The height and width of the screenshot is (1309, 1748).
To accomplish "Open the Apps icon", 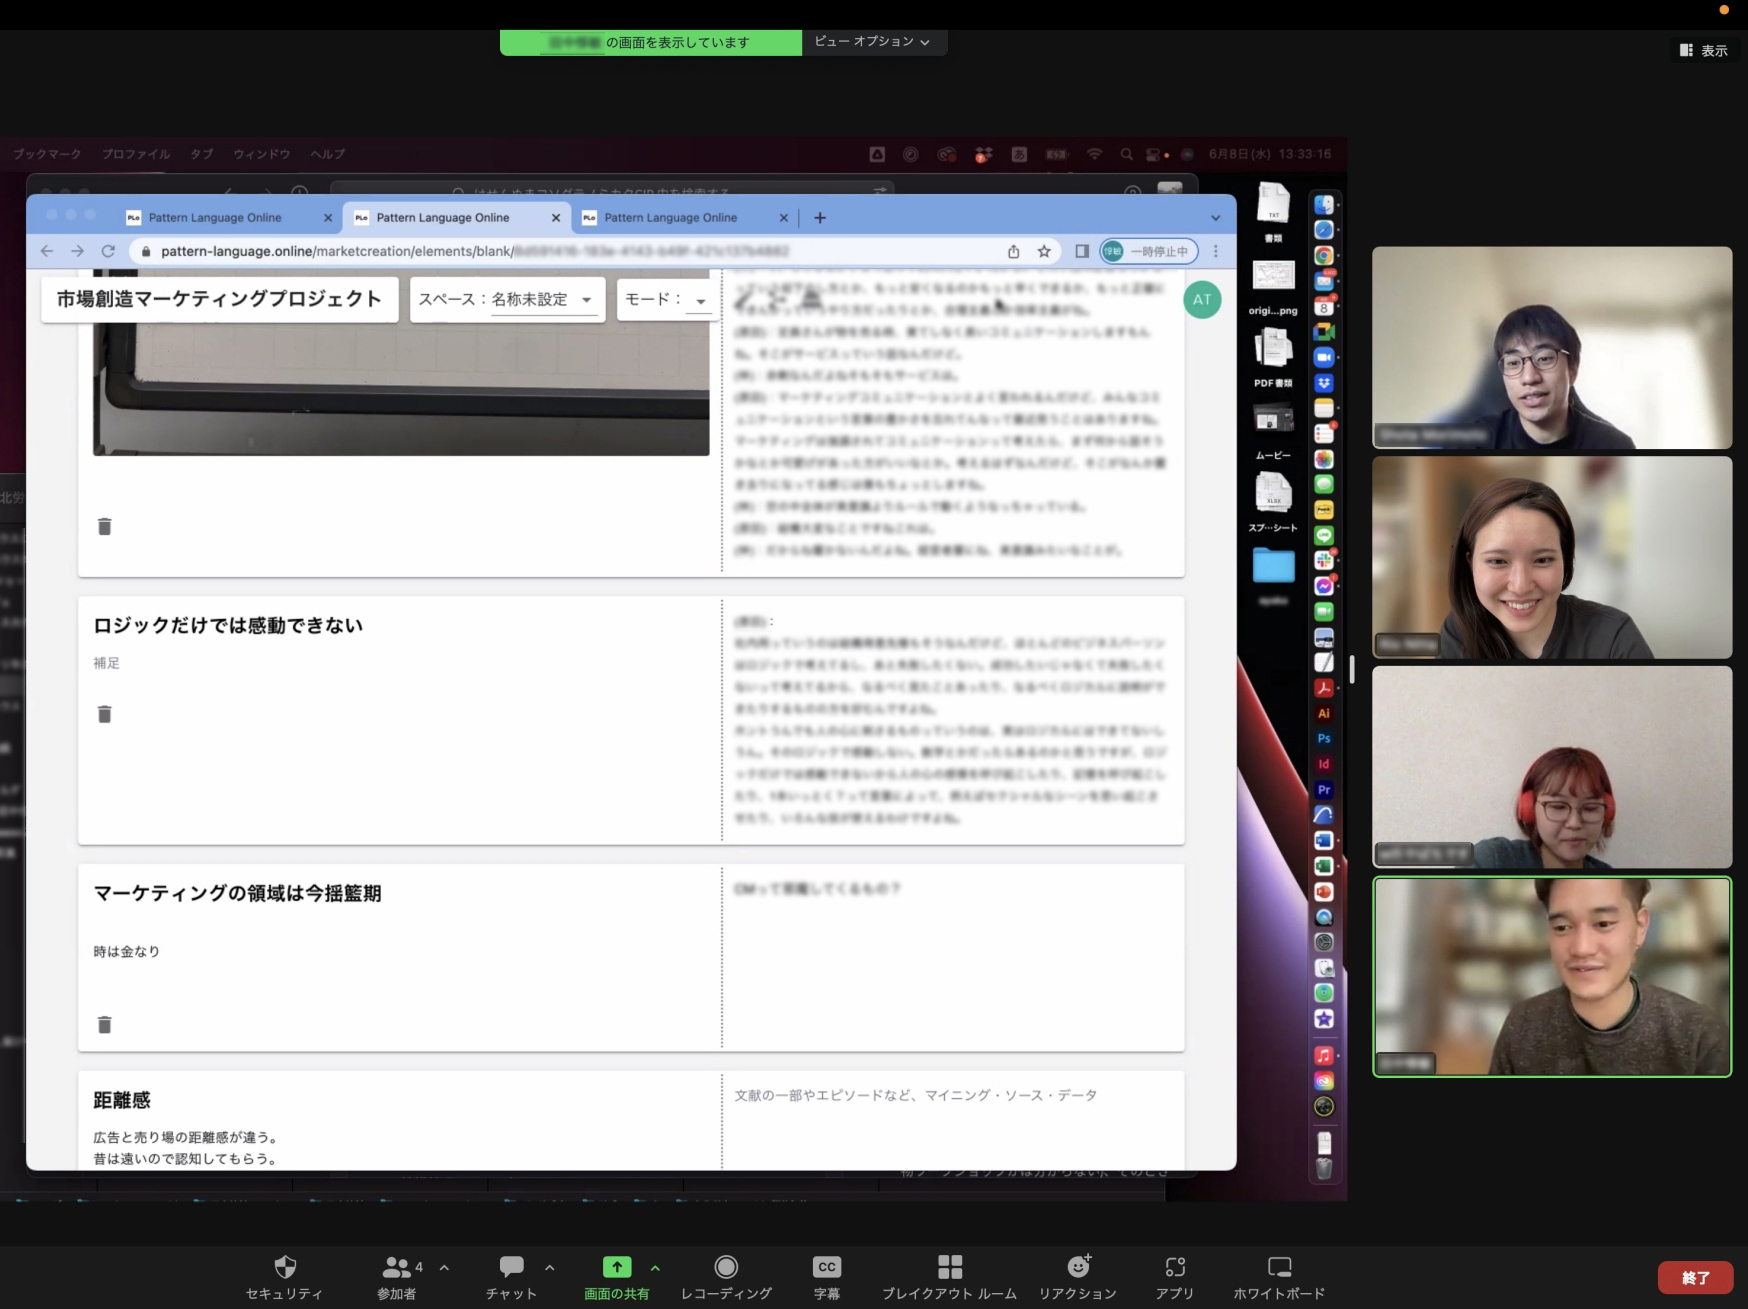I will click(1175, 1268).
